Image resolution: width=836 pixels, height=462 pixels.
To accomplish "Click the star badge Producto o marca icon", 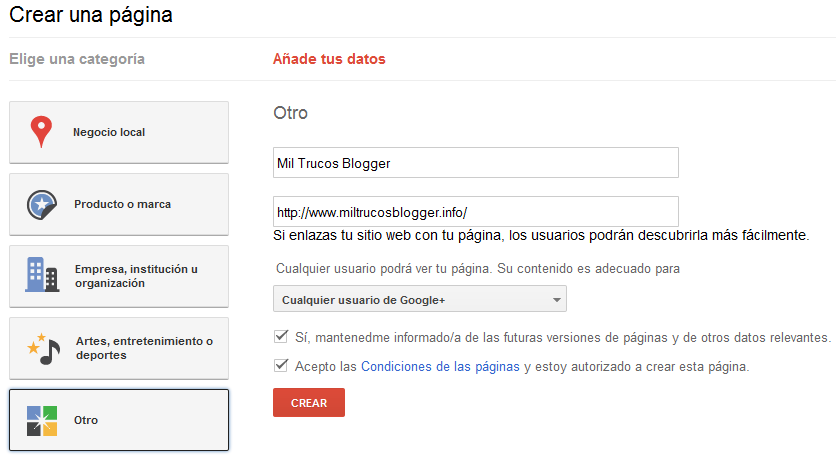I will (x=42, y=204).
